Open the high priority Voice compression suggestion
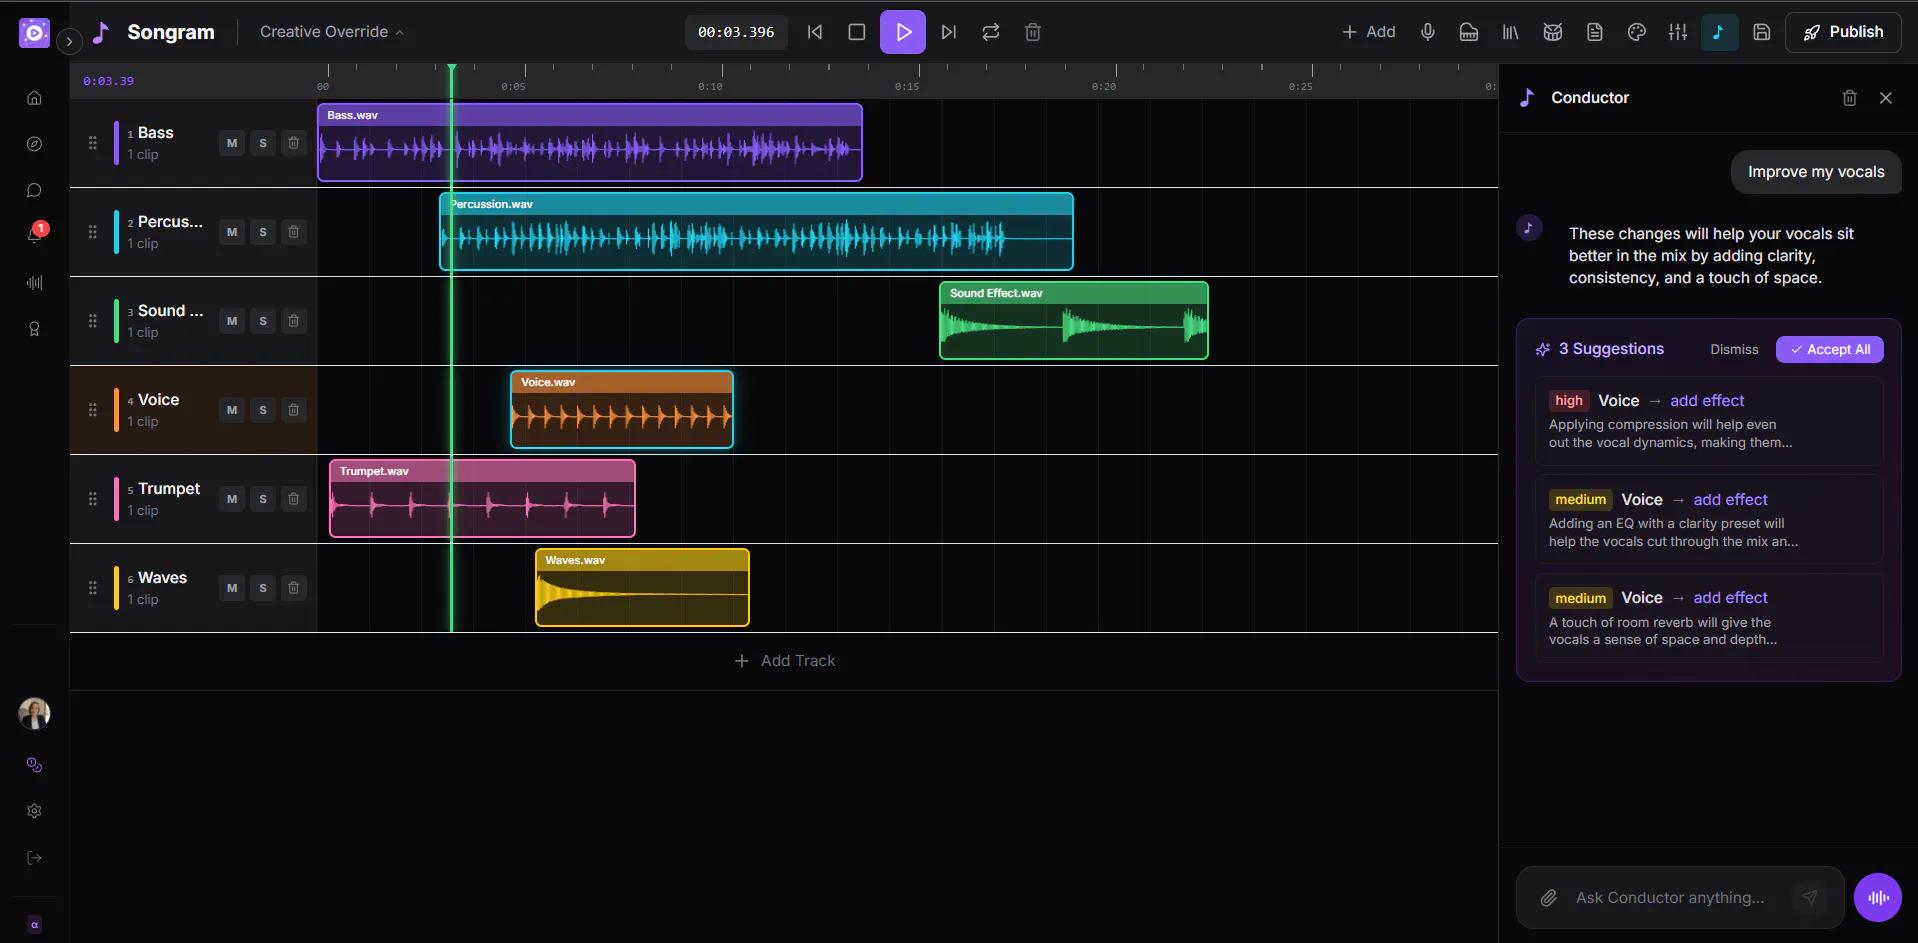This screenshot has width=1918, height=943. coord(1709,421)
